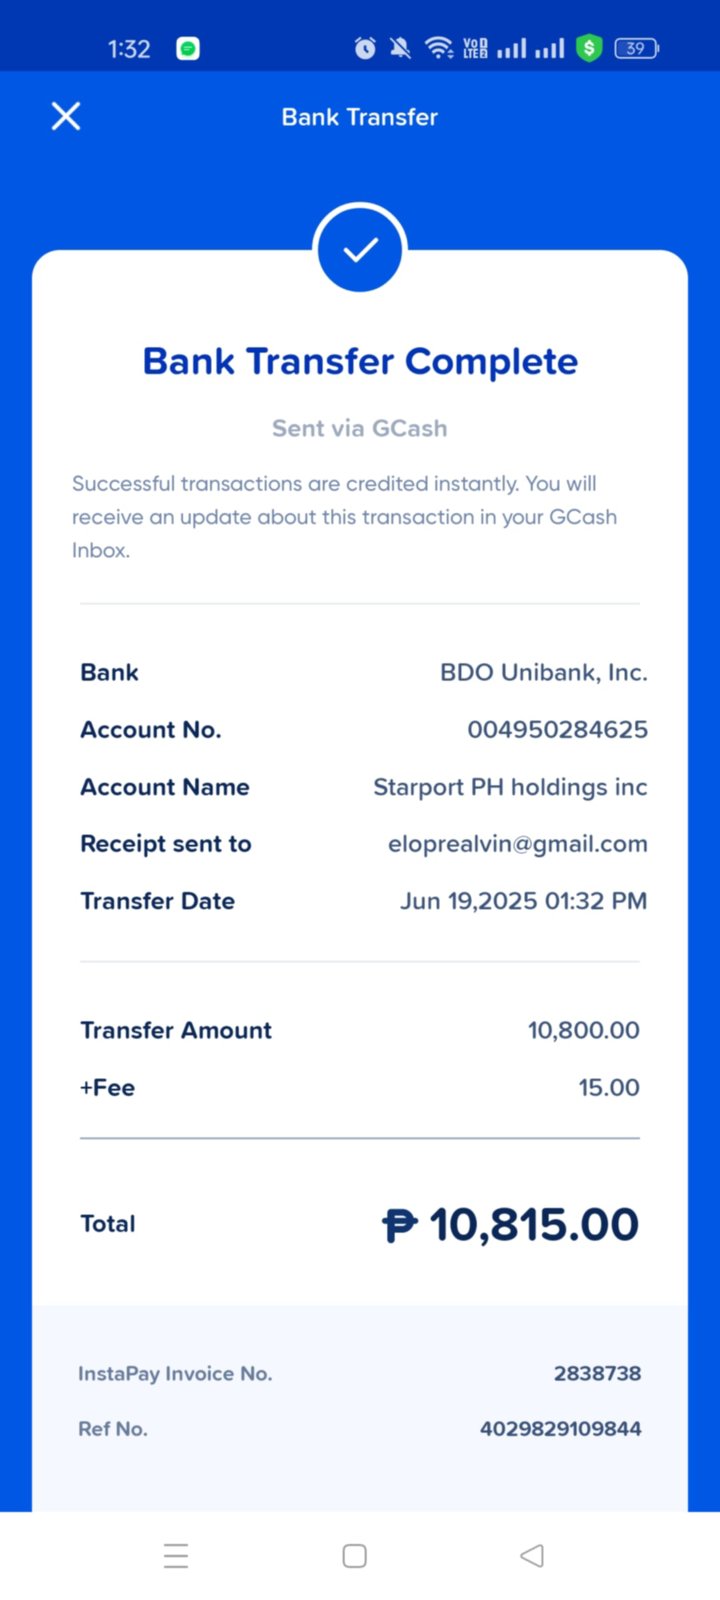The image size is (720, 1600).
Task: Tap the muted notification bell icon
Action: (400, 48)
